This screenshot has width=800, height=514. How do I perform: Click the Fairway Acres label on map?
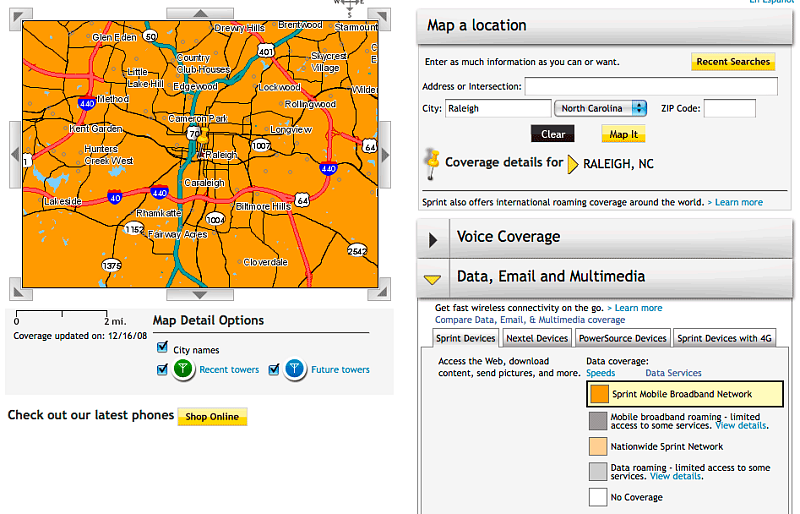pos(178,234)
